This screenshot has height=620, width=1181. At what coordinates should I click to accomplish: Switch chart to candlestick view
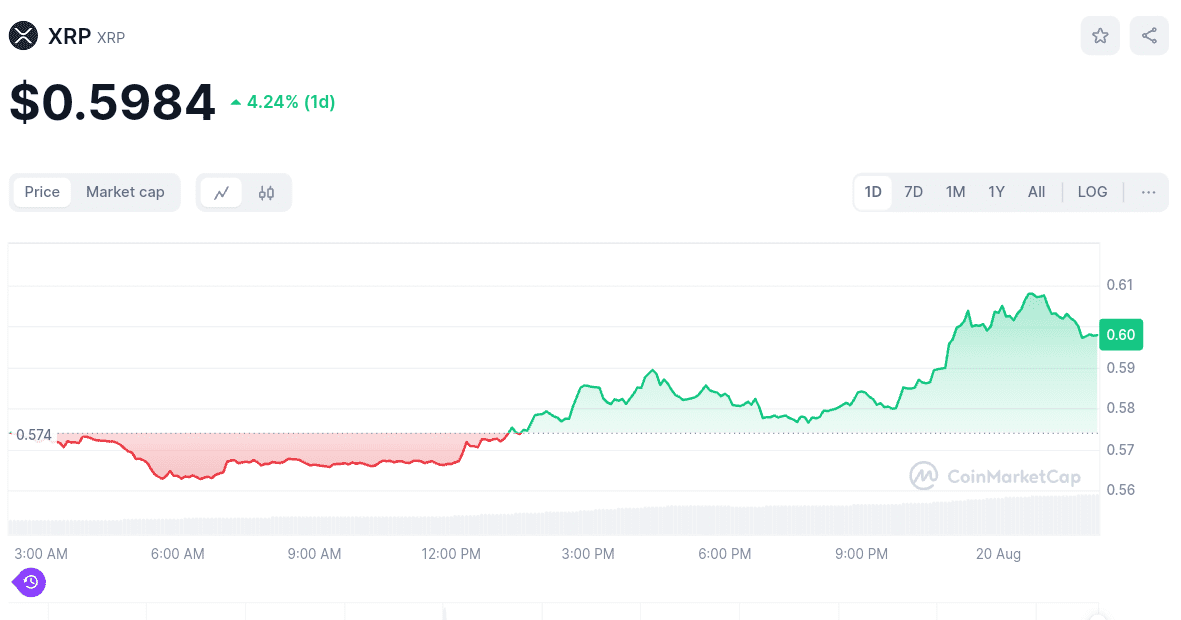pyautogui.click(x=266, y=191)
